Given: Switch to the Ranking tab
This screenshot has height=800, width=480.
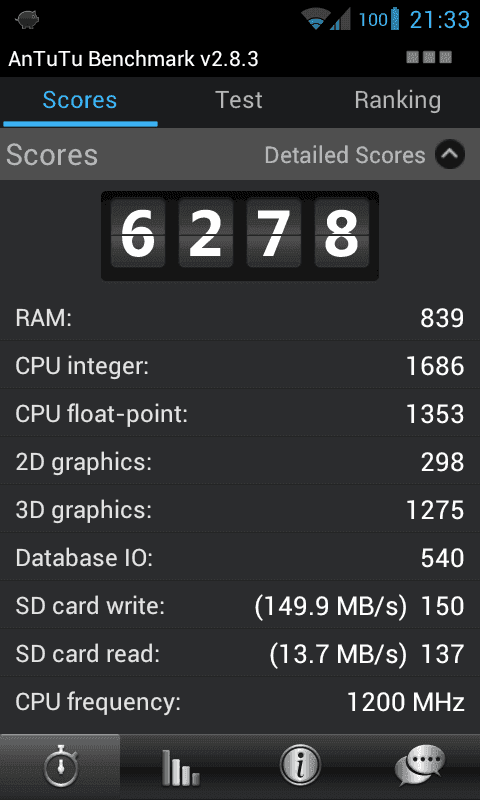Looking at the screenshot, I should (x=397, y=100).
